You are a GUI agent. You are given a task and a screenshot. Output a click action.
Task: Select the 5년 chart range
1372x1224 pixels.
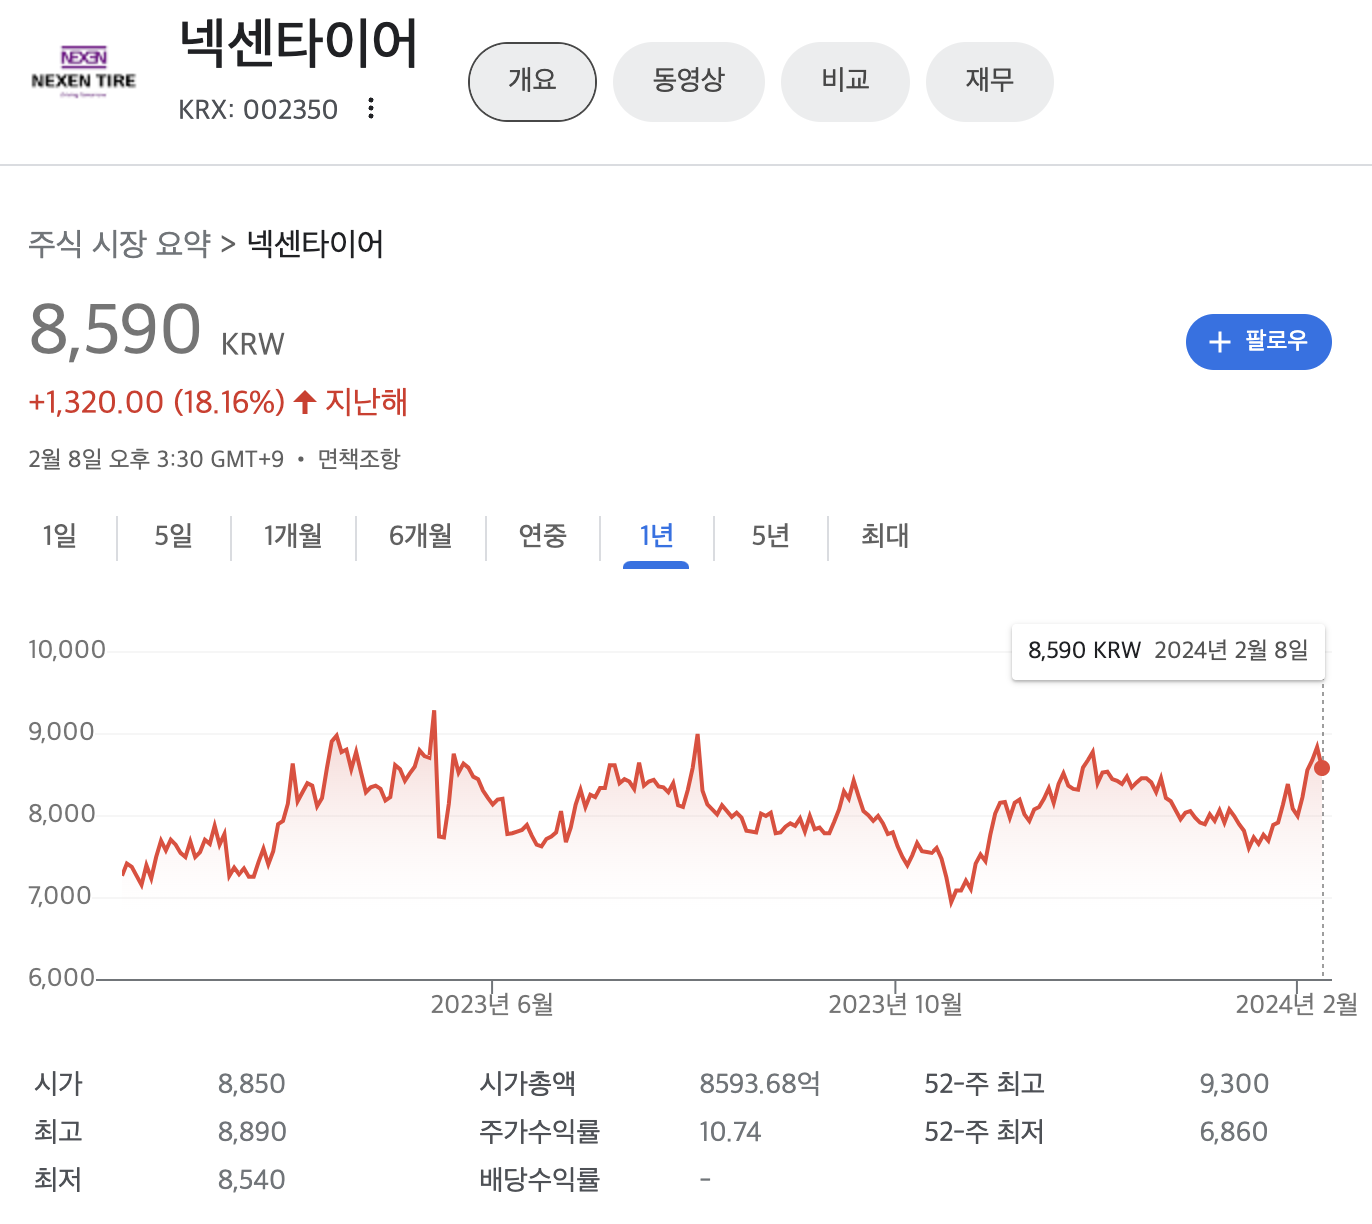point(770,536)
